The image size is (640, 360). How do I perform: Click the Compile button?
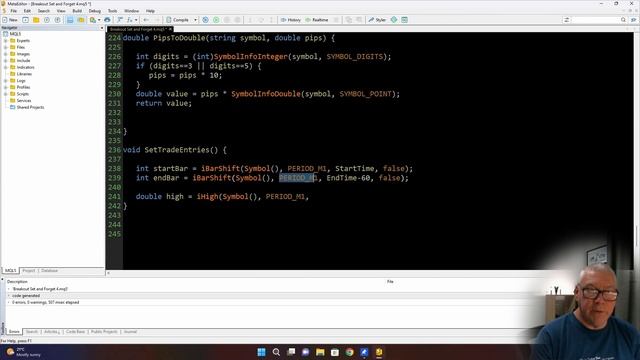pos(178,20)
